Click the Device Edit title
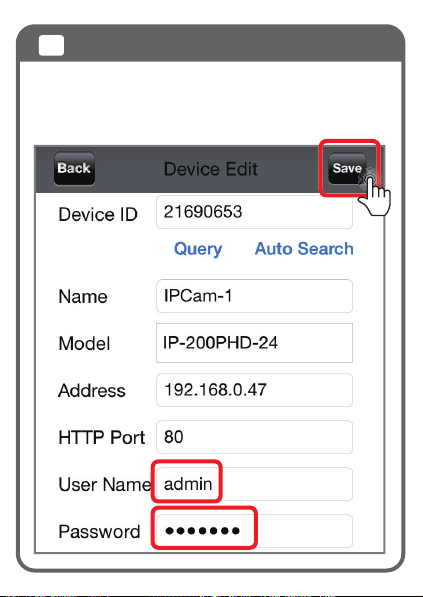Screen dimensions: 423x597 [x=211, y=169]
